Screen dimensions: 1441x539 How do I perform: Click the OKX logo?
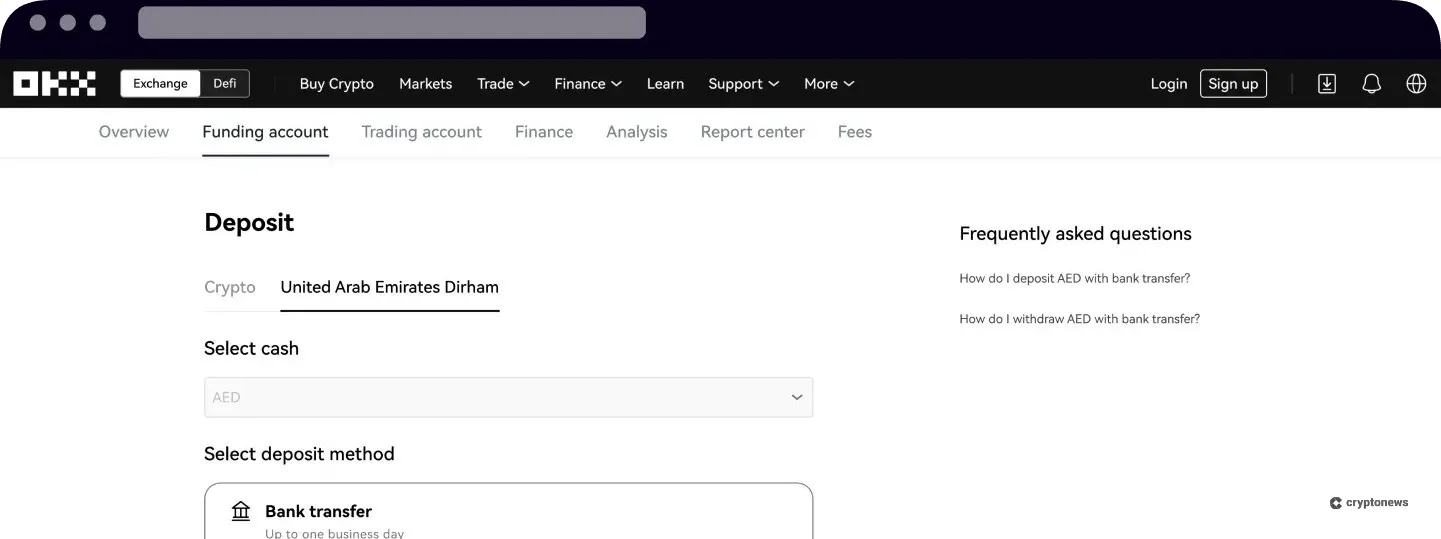coord(55,84)
